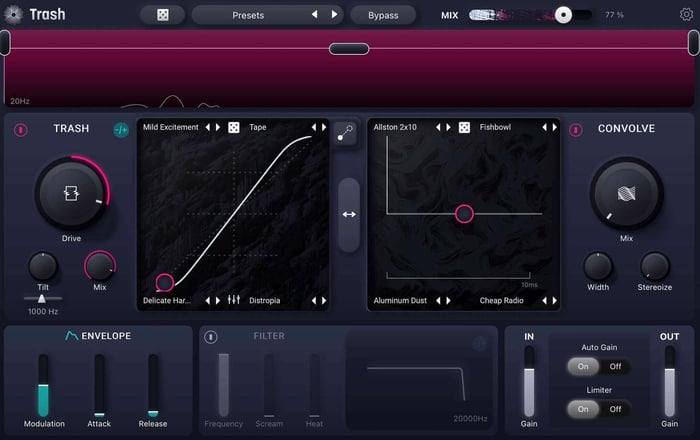
Task: Adjust the Attack slider
Action: pos(99,386)
